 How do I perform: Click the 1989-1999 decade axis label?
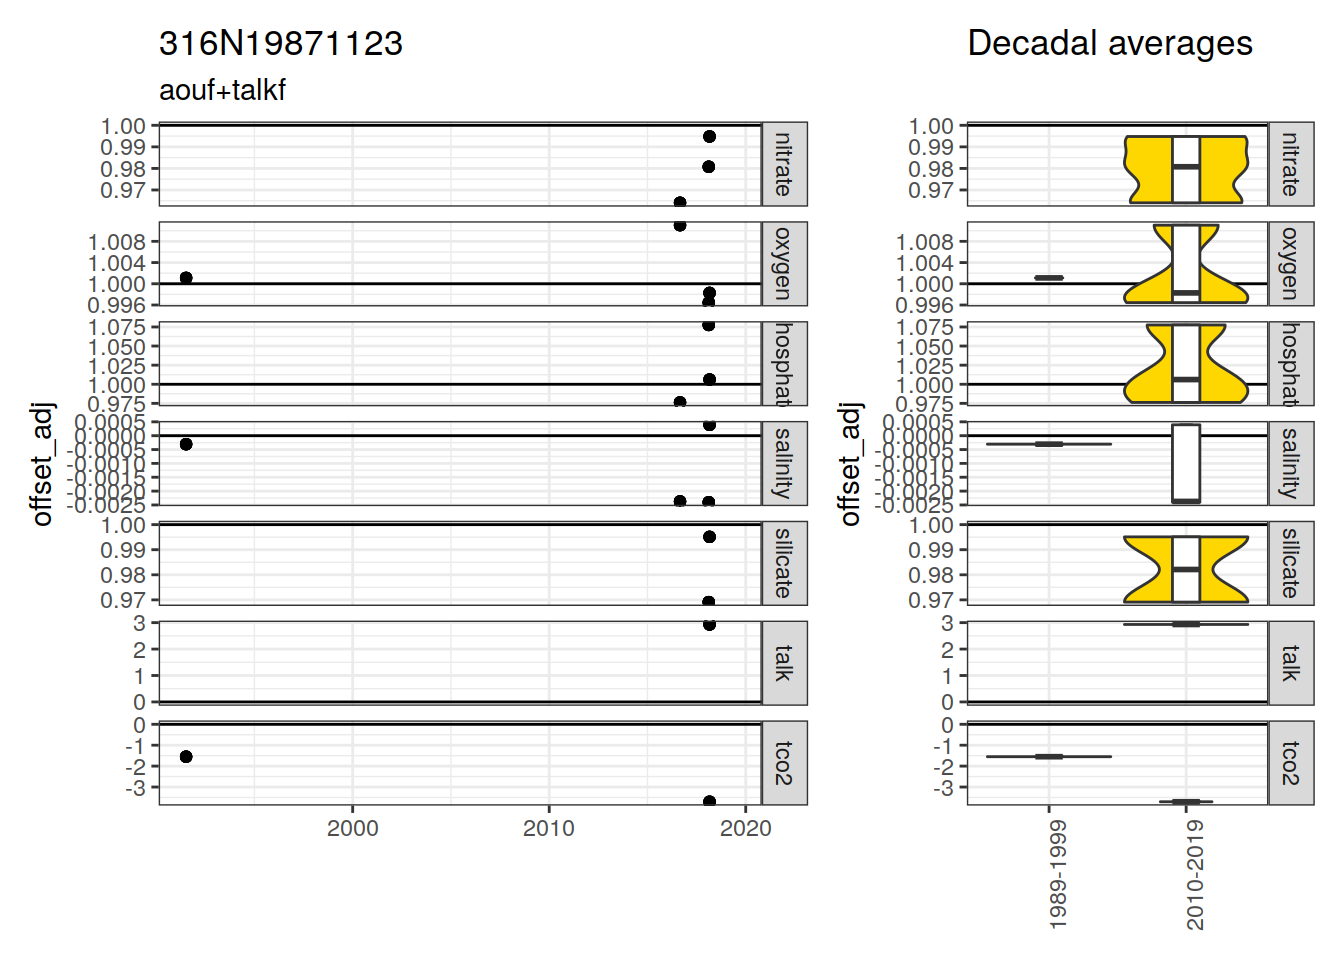1058,875
